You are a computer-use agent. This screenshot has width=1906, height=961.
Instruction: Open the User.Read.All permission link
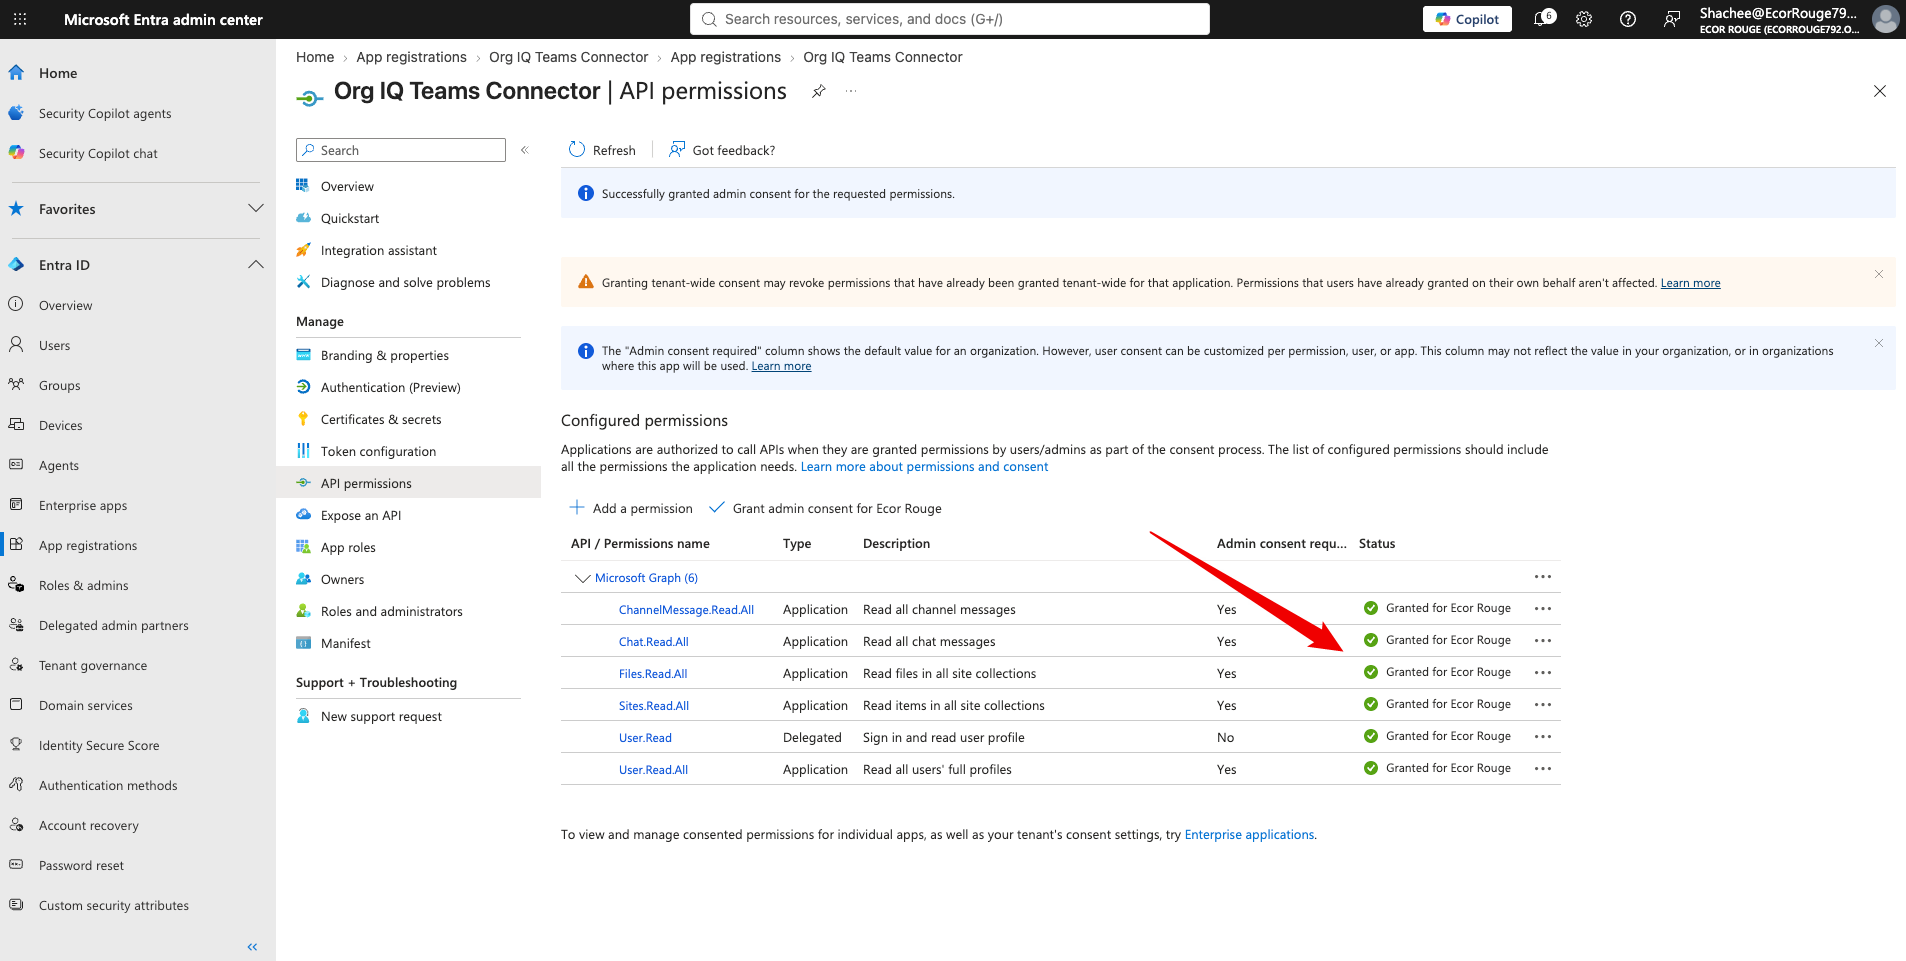pos(653,770)
